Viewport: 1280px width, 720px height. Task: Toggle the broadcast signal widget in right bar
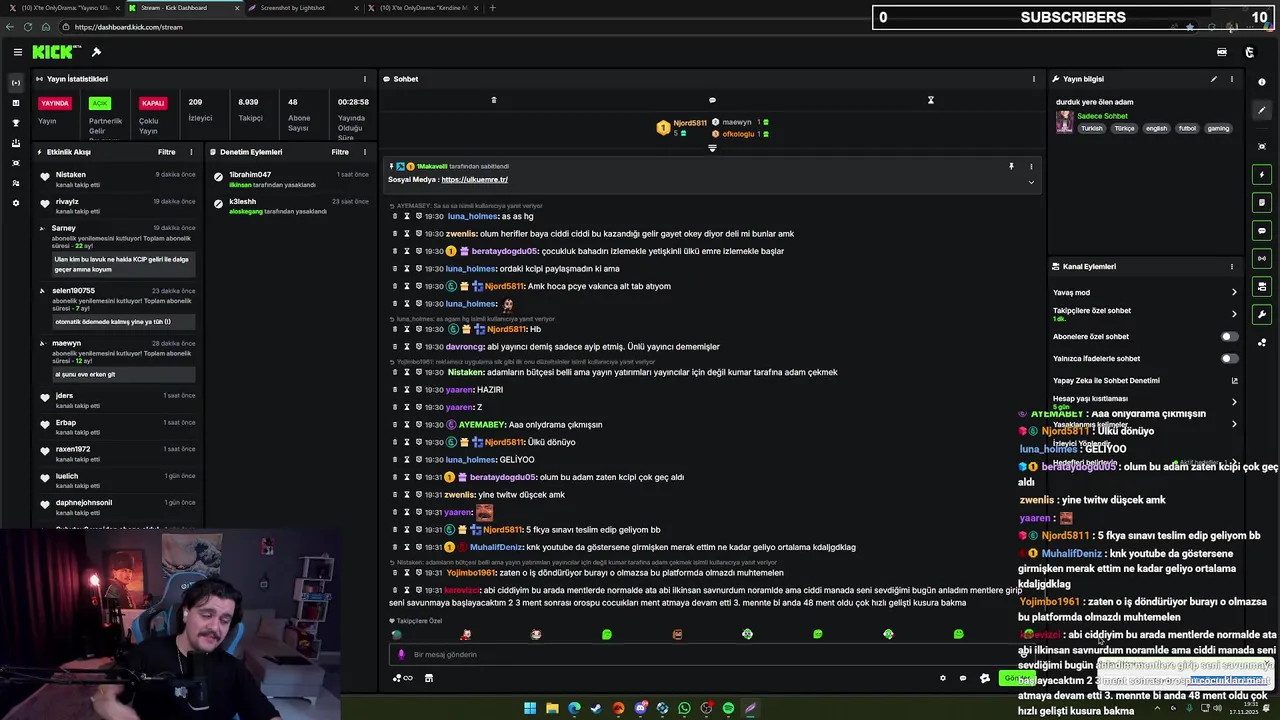click(1262, 259)
